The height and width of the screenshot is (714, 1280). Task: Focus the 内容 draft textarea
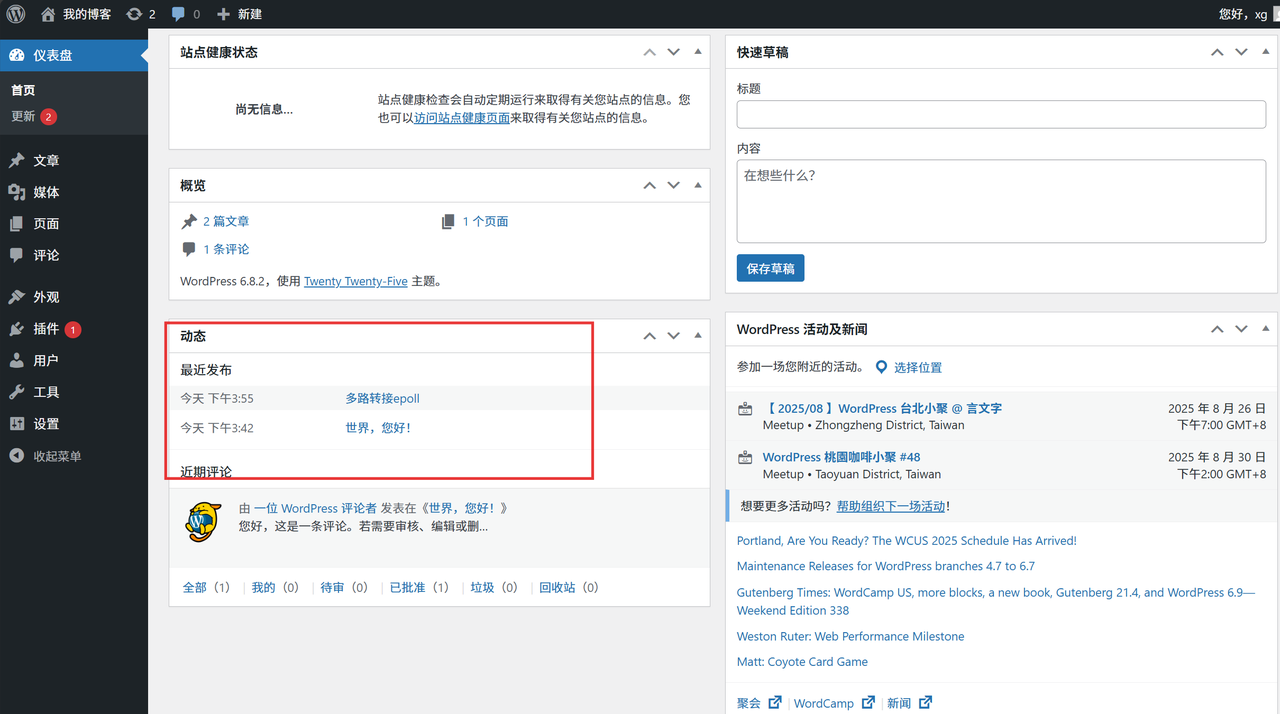pyautogui.click(x=1001, y=201)
